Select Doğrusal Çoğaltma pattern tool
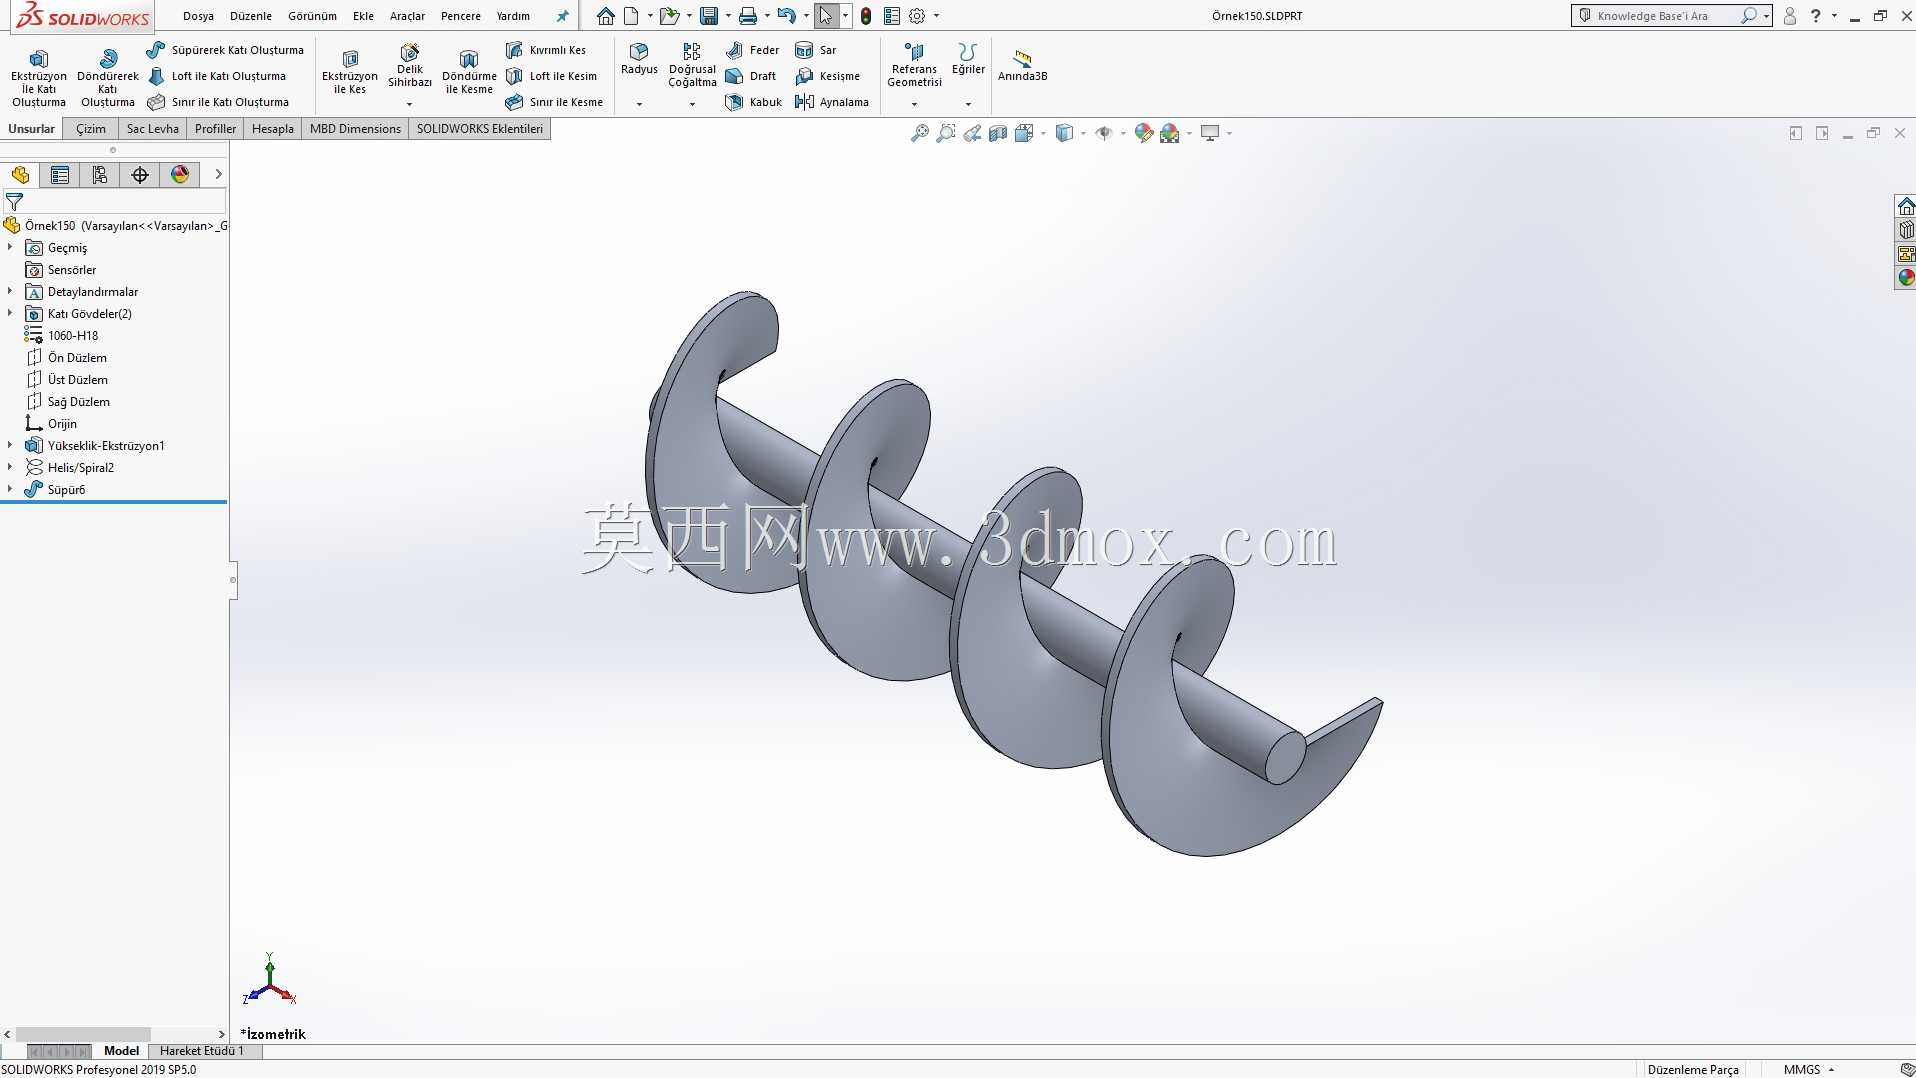Image resolution: width=1916 pixels, height=1078 pixels. tap(692, 66)
